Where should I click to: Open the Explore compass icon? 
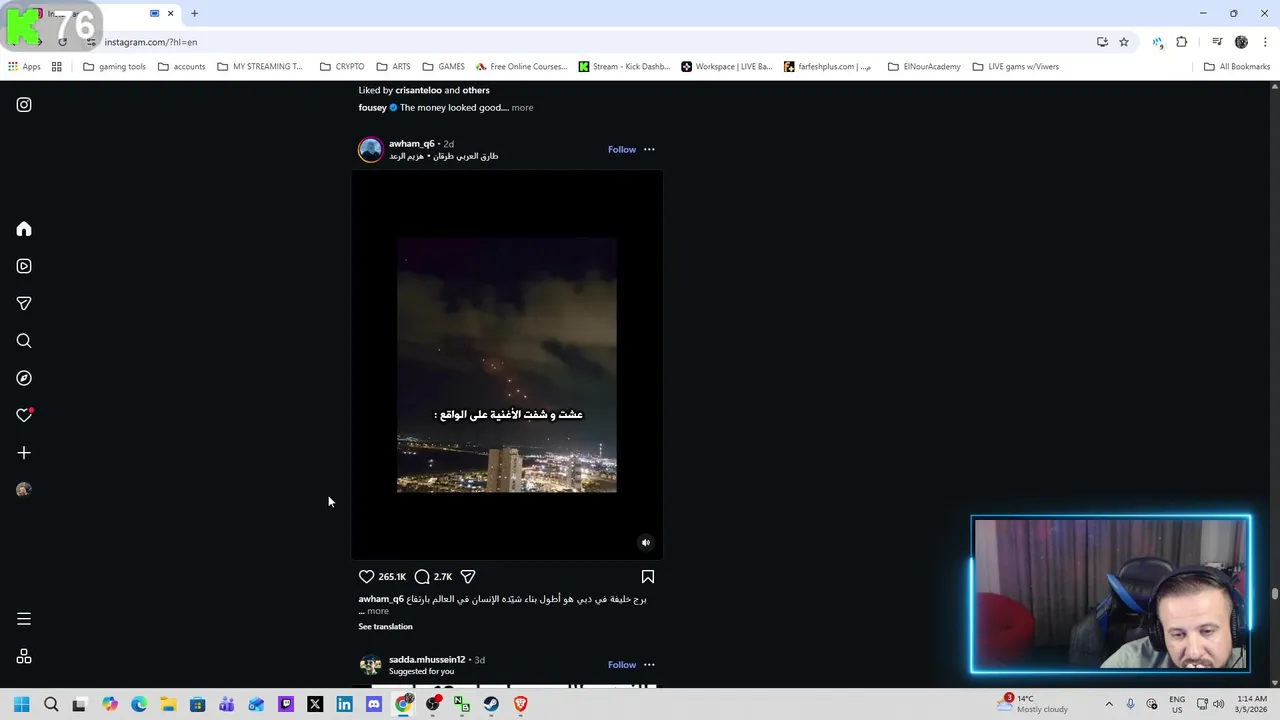click(x=24, y=378)
